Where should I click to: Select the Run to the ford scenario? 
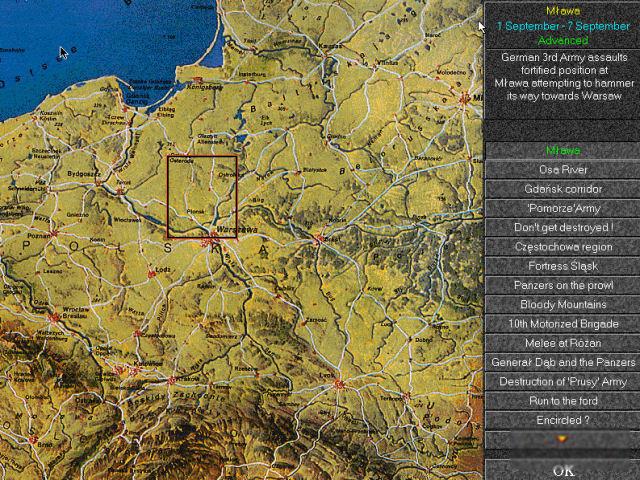(563, 400)
